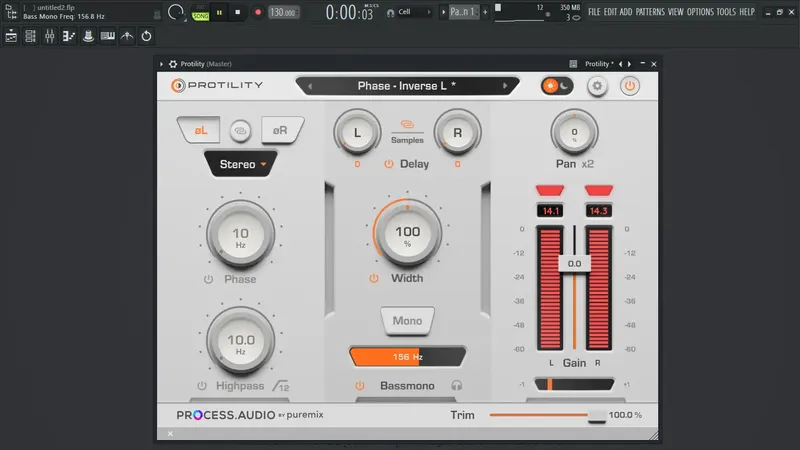Open the EDIT menu
The width and height of the screenshot is (800, 450).
tap(610, 12)
